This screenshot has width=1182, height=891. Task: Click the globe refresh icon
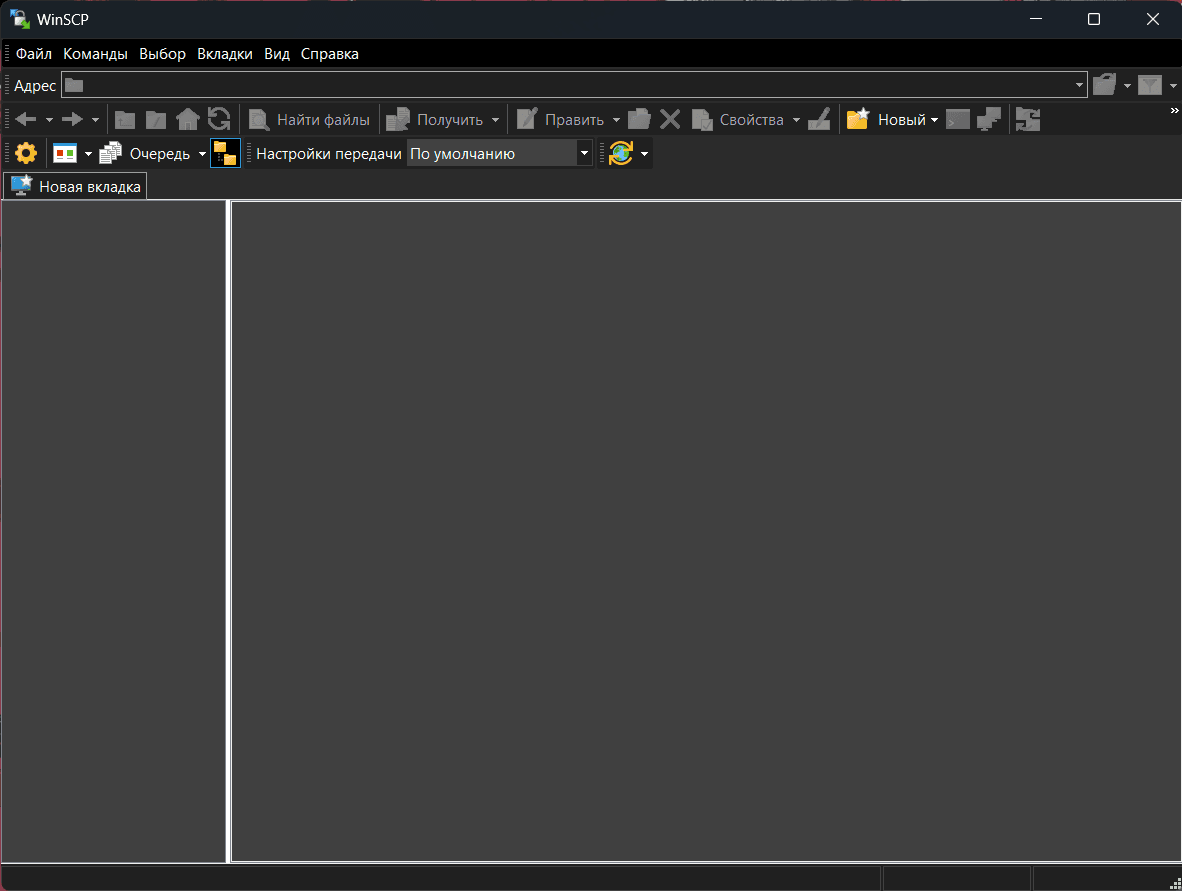[620, 153]
